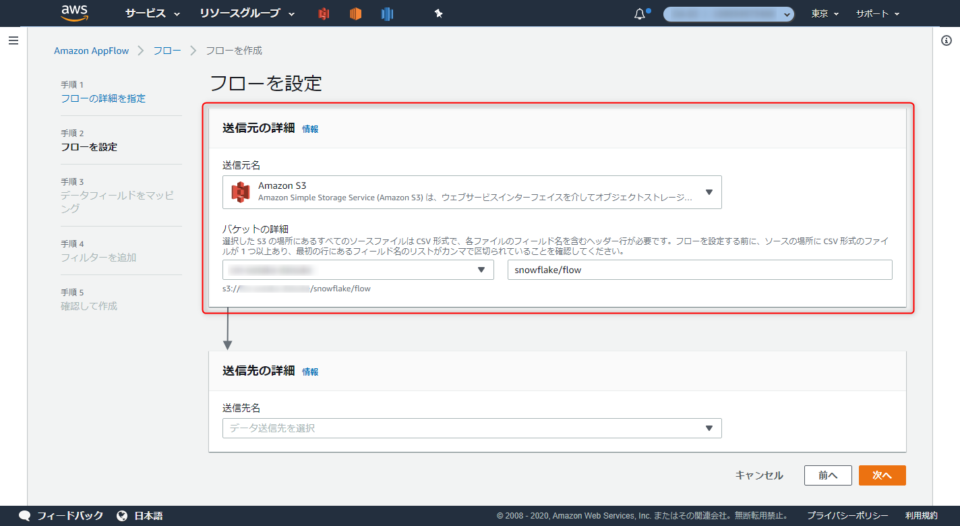Go to フロー breadcrumb link

coord(167,51)
